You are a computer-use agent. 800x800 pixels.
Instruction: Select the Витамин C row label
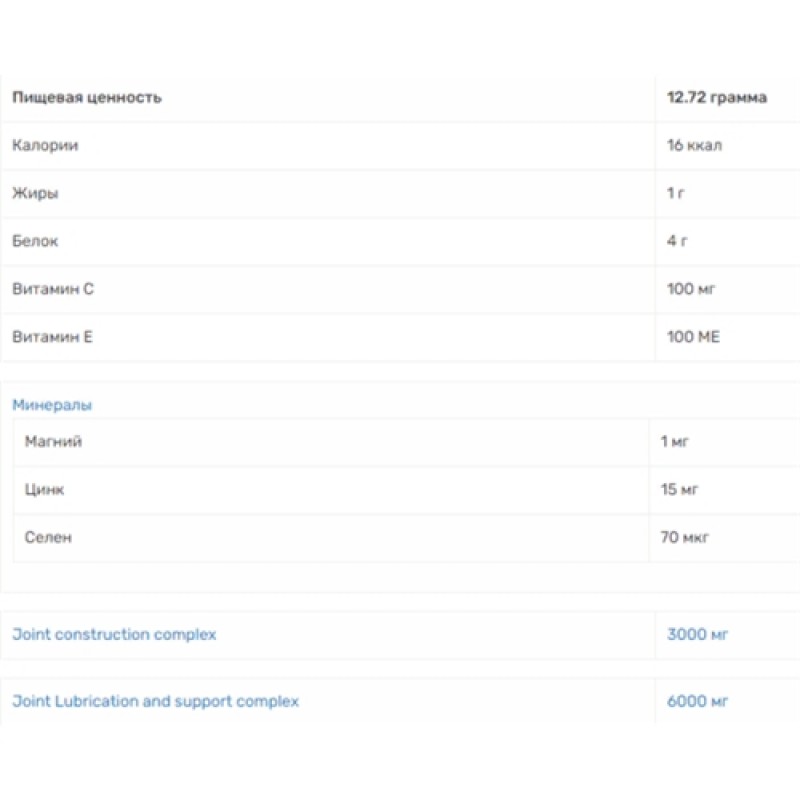(x=53, y=289)
